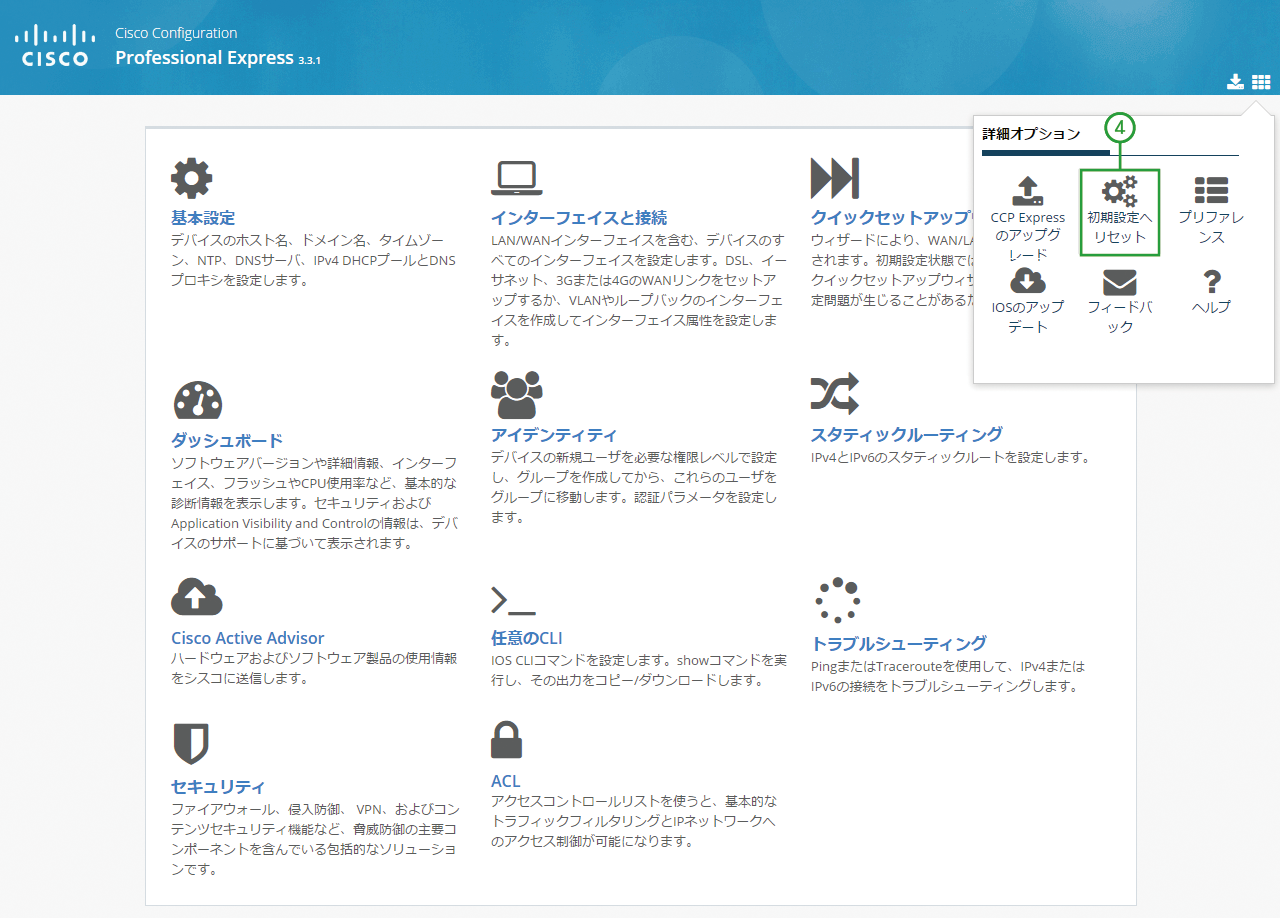Screen dimensions: 1280x918
Task: Open the インターフェイスと接続 link
Action: (579, 218)
